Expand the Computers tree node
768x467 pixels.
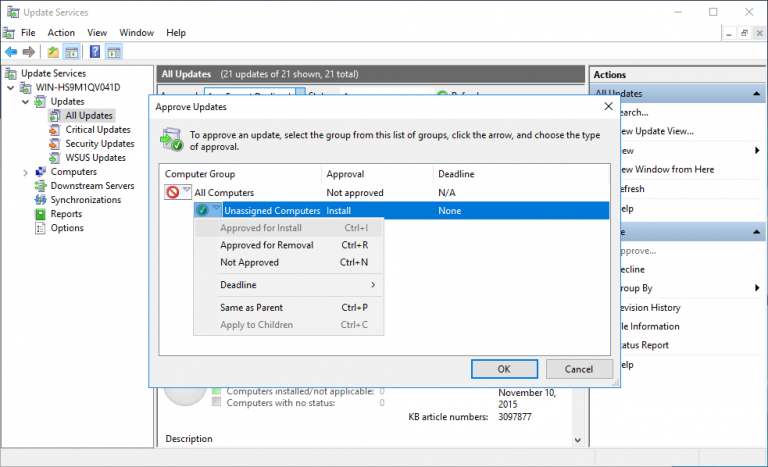point(25,172)
